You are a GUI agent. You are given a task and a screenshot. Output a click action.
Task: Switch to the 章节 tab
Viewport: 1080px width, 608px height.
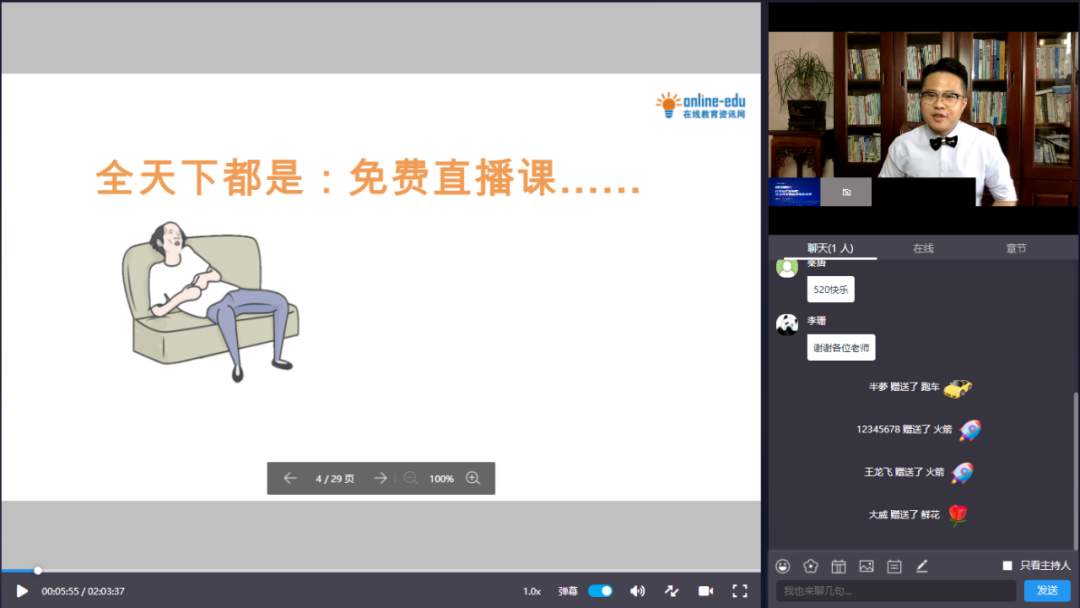[1016, 248]
